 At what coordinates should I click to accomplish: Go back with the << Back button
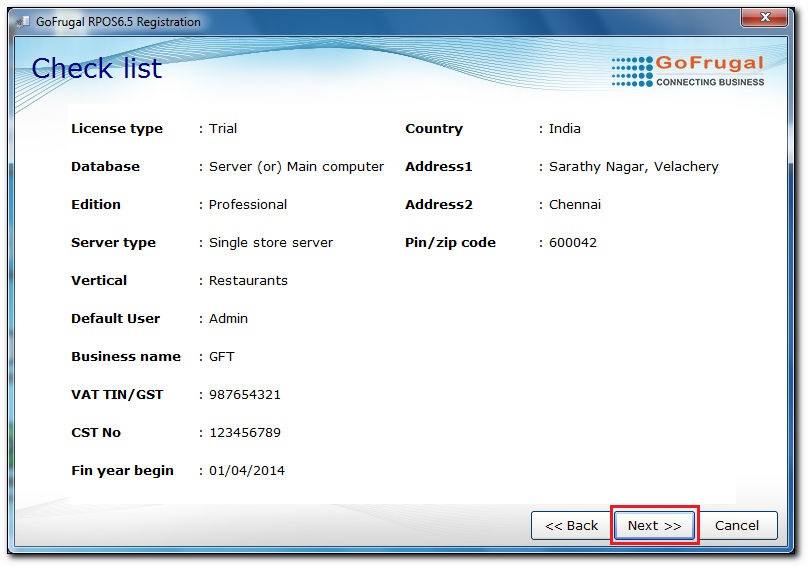571,525
